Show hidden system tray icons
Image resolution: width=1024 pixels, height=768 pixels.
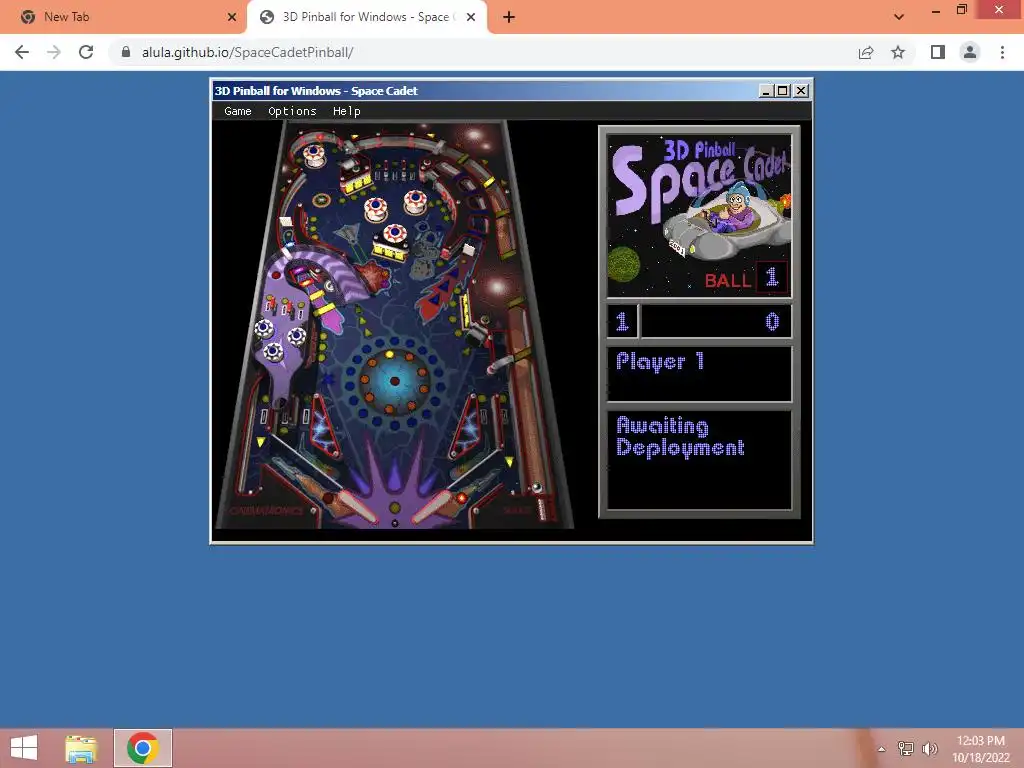(x=881, y=749)
